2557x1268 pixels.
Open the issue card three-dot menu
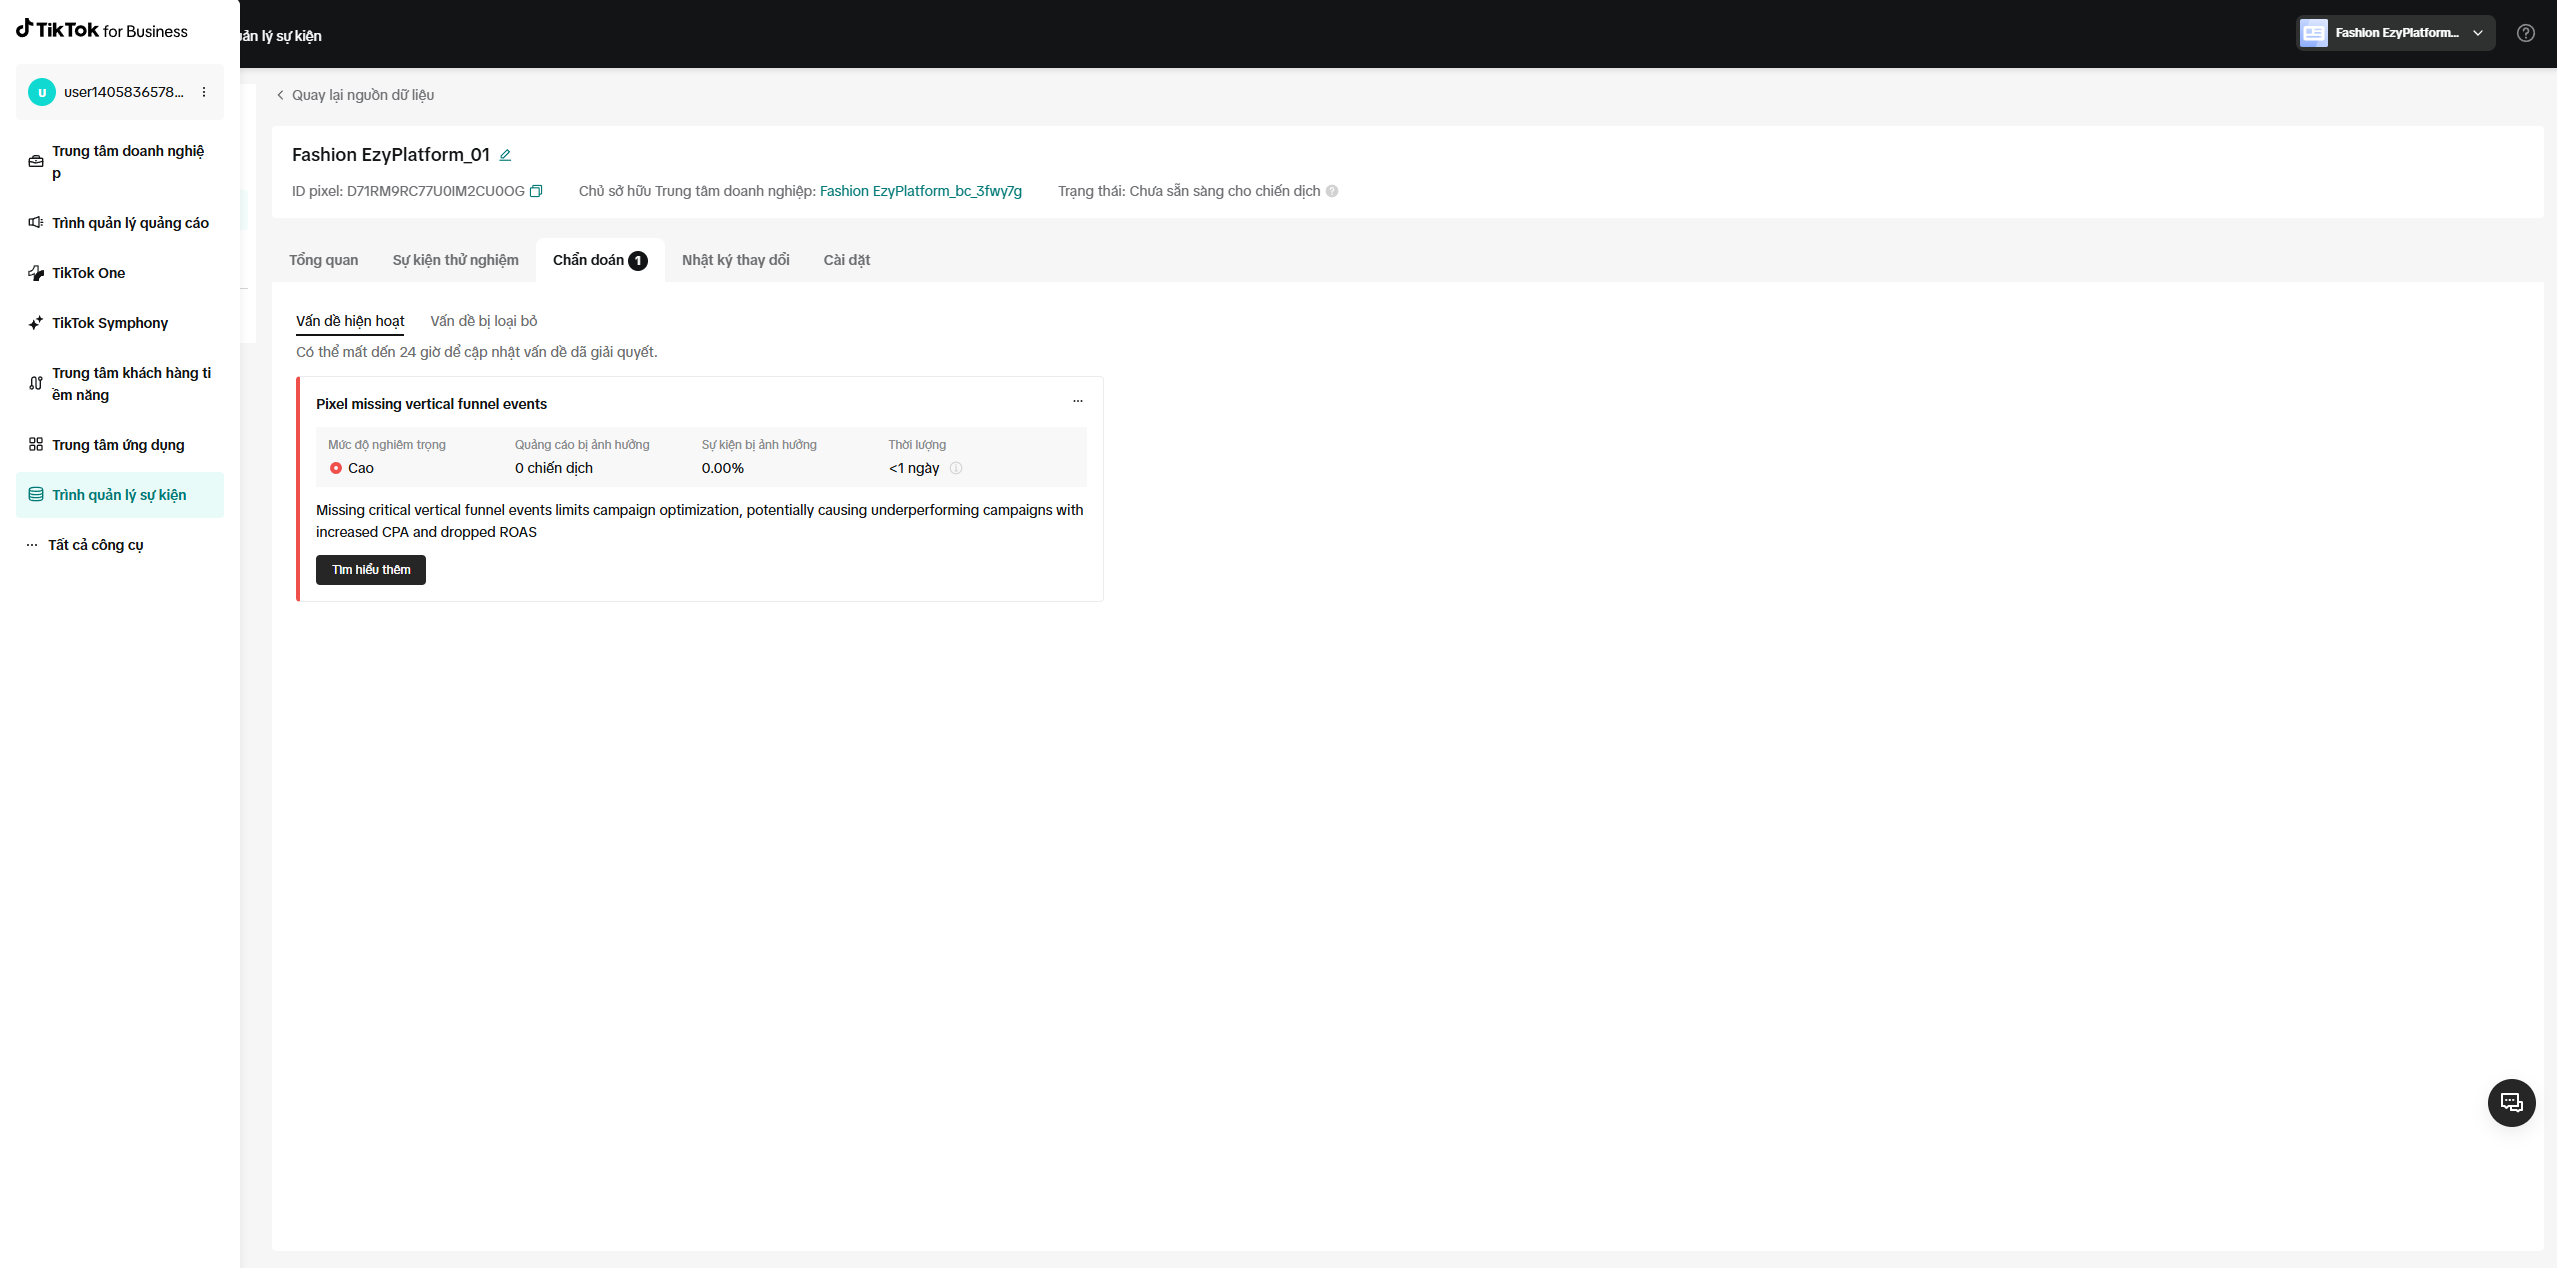coord(1078,401)
